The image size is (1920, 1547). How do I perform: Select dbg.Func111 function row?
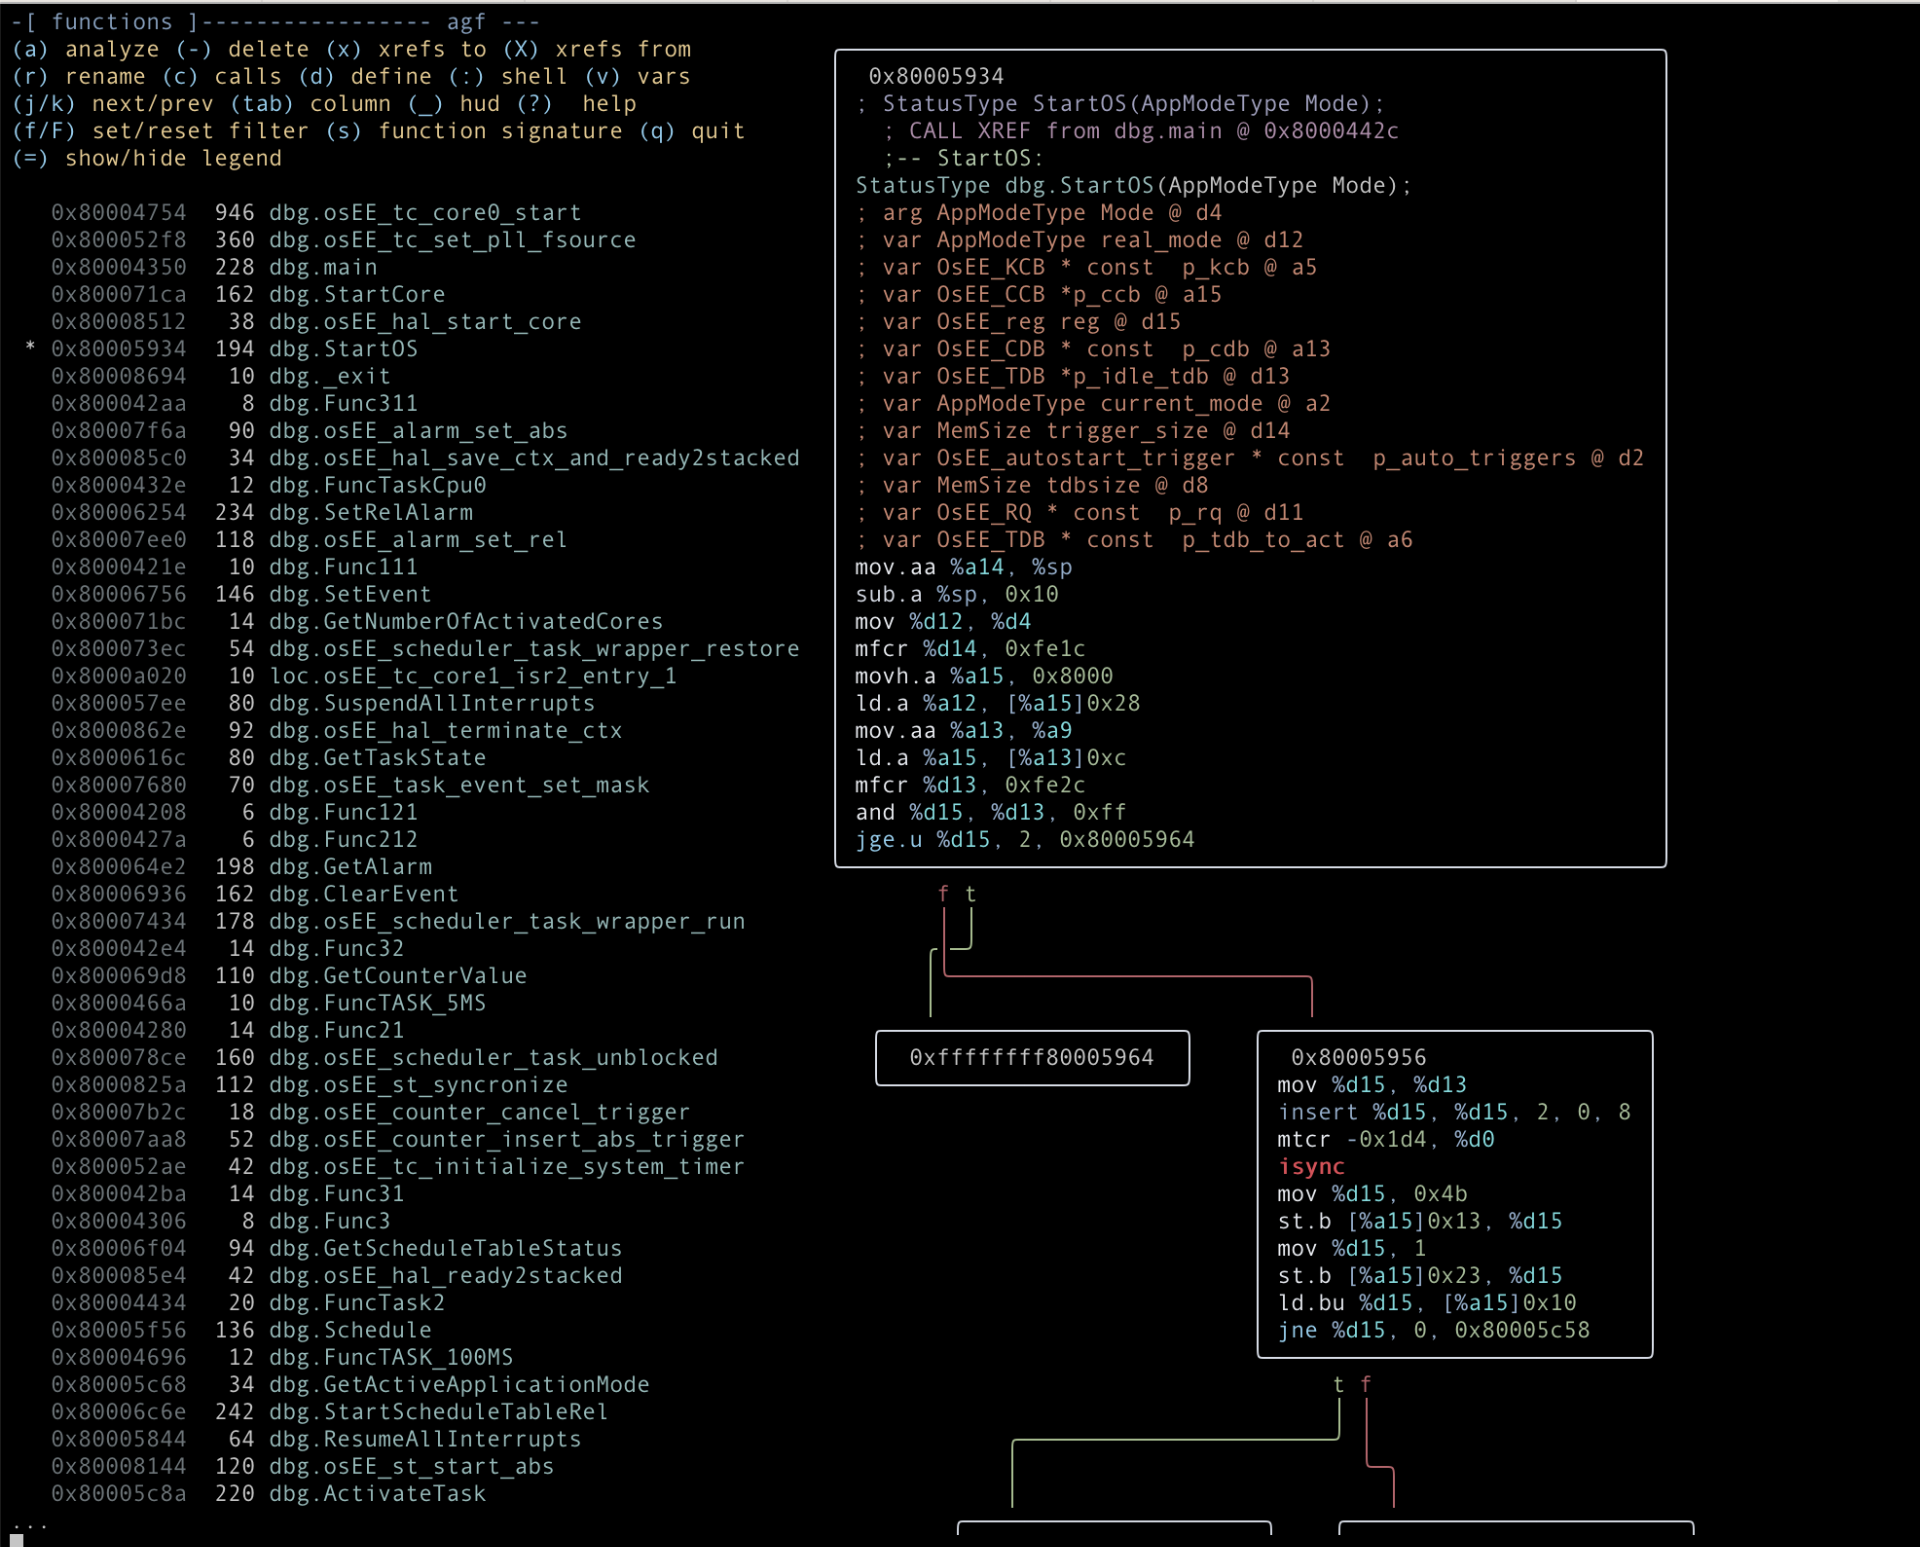pyautogui.click(x=234, y=567)
